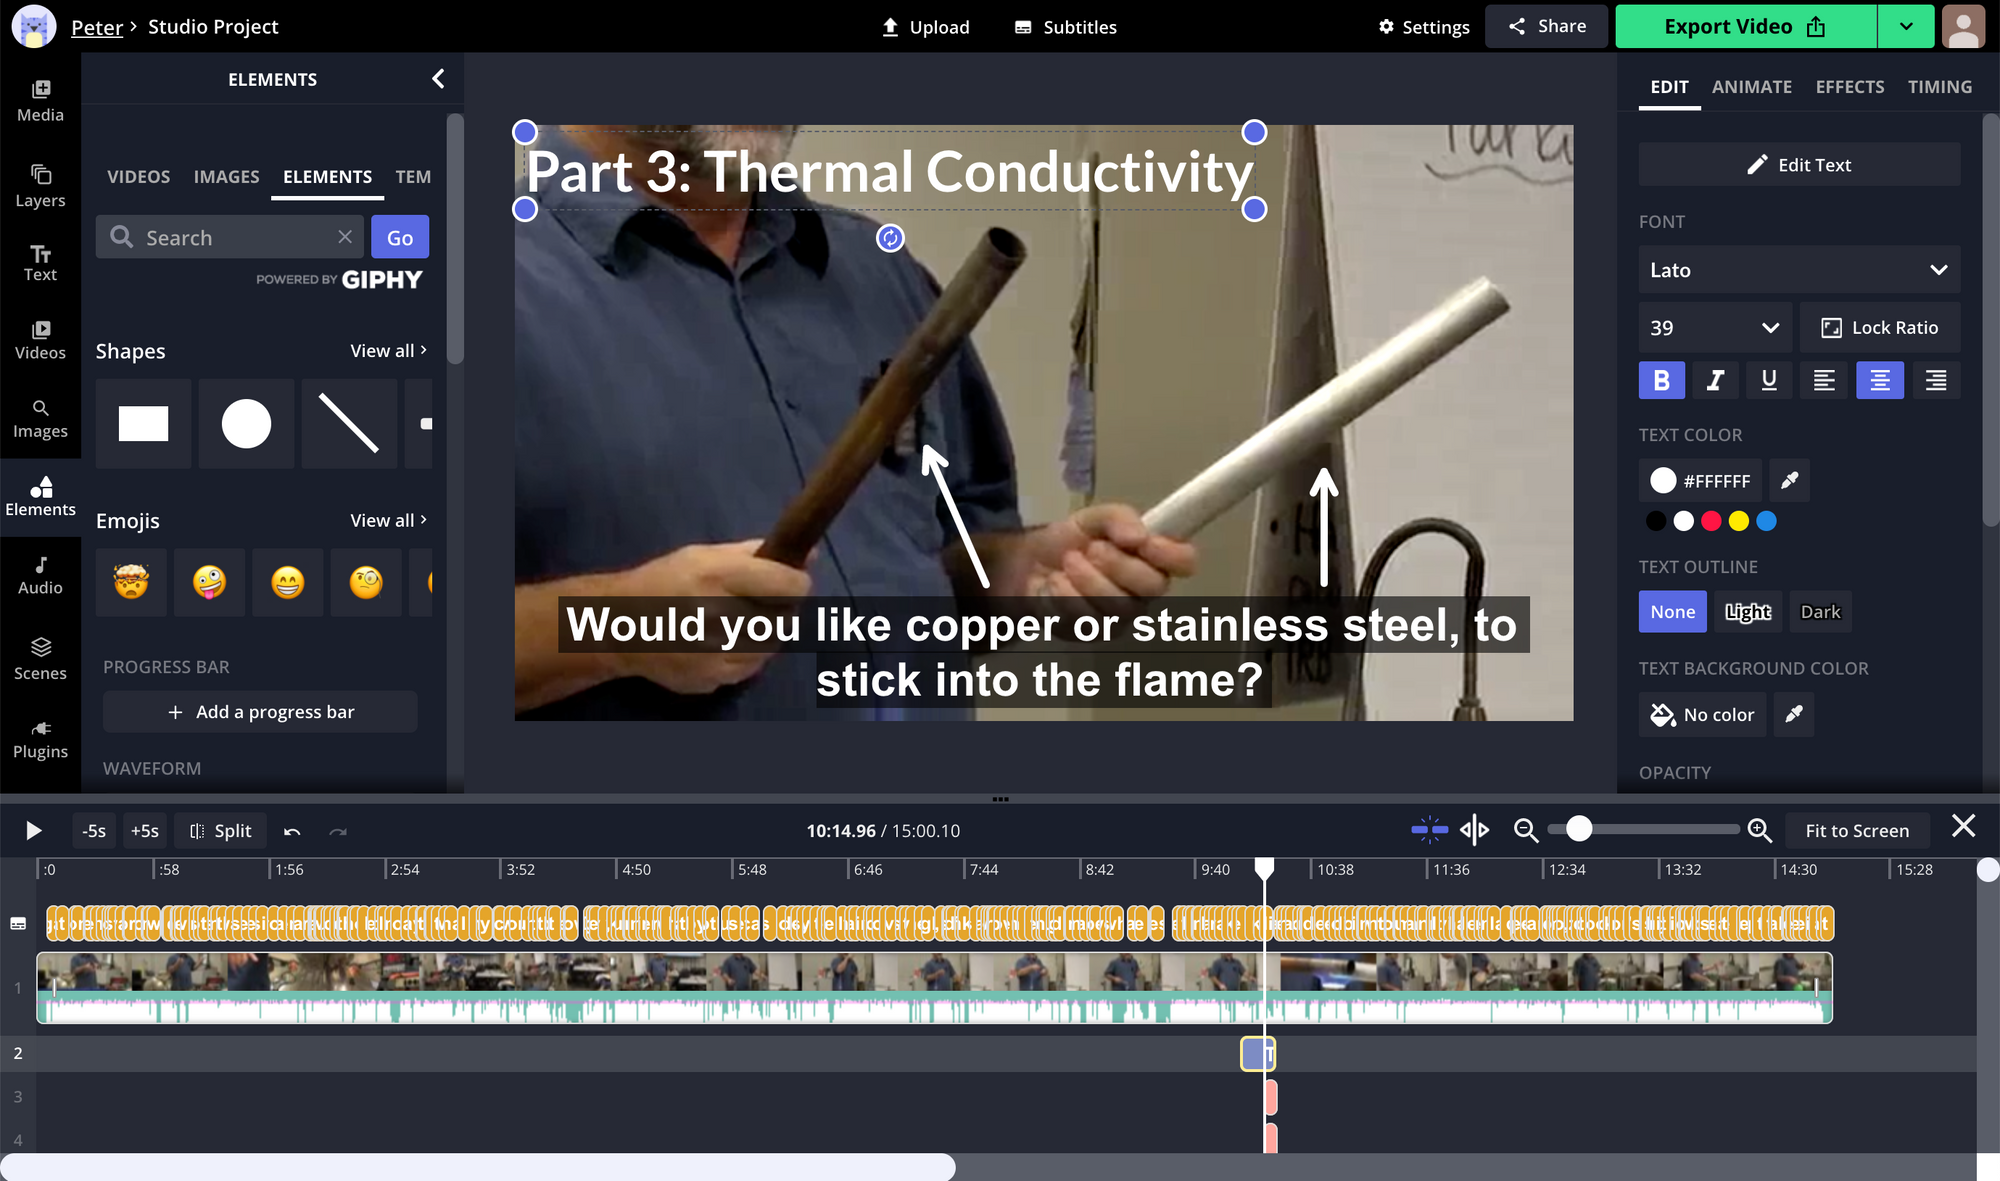Click the text color eyedropper icon
This screenshot has width=2000, height=1181.
pos(1789,480)
